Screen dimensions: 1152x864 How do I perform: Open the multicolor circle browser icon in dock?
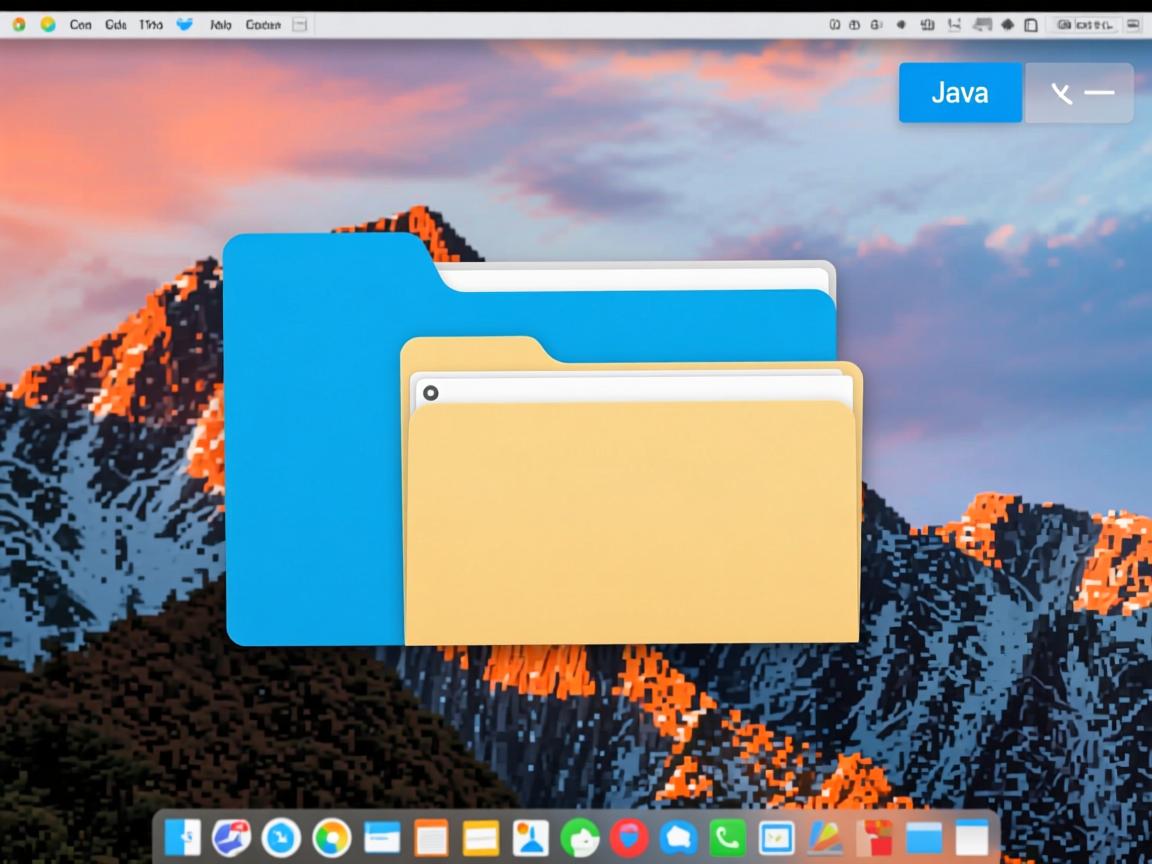click(x=331, y=837)
